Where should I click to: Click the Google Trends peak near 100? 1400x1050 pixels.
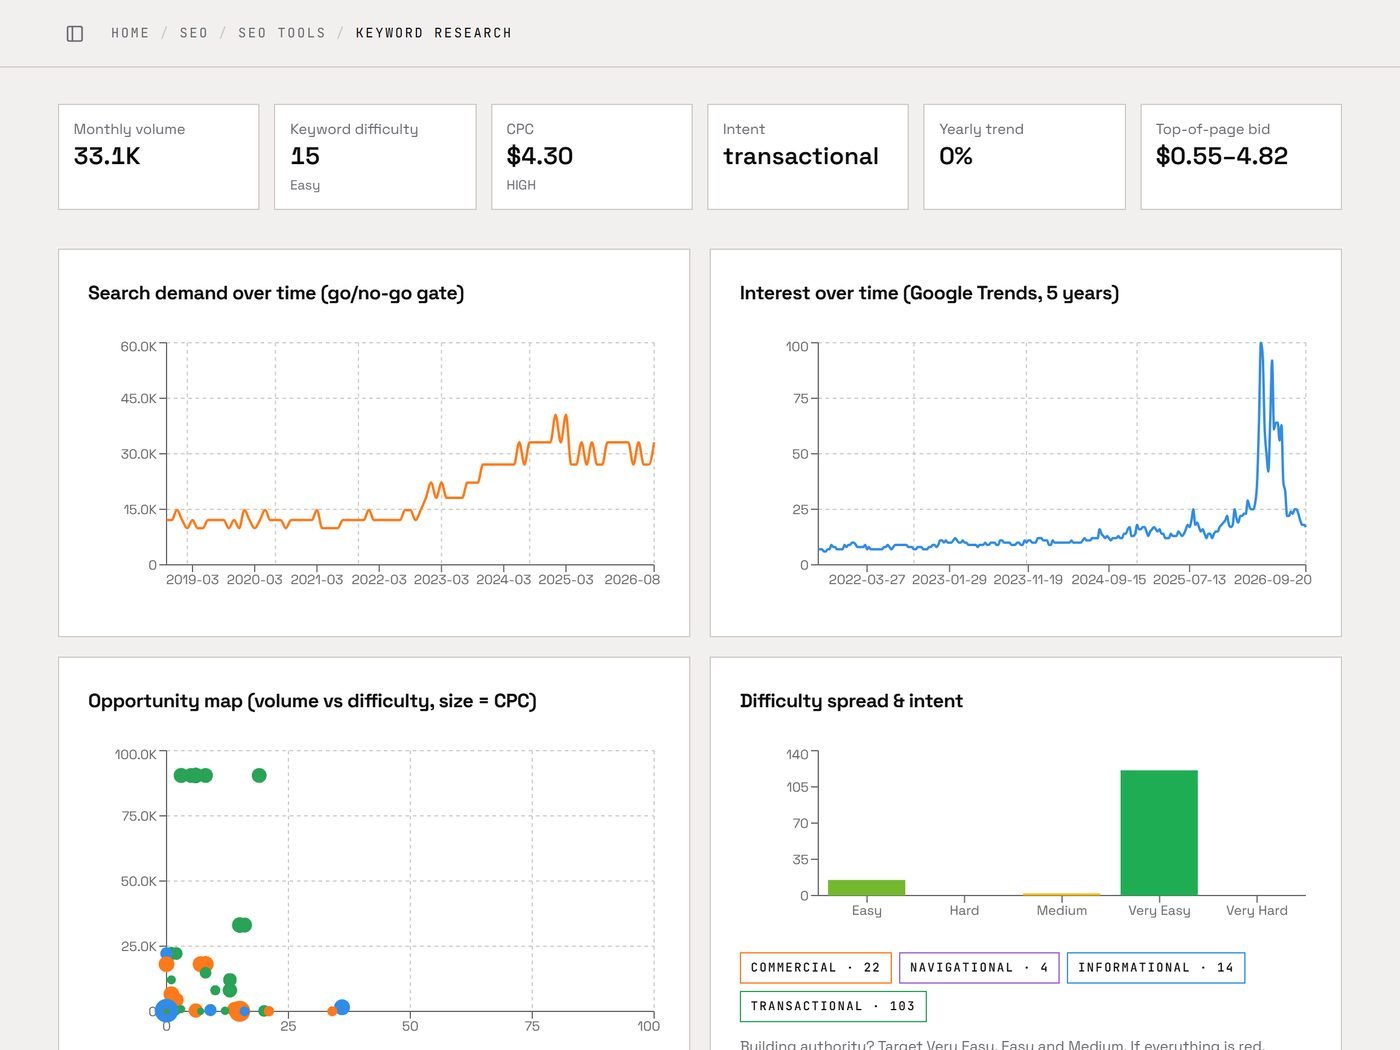(x=1261, y=345)
